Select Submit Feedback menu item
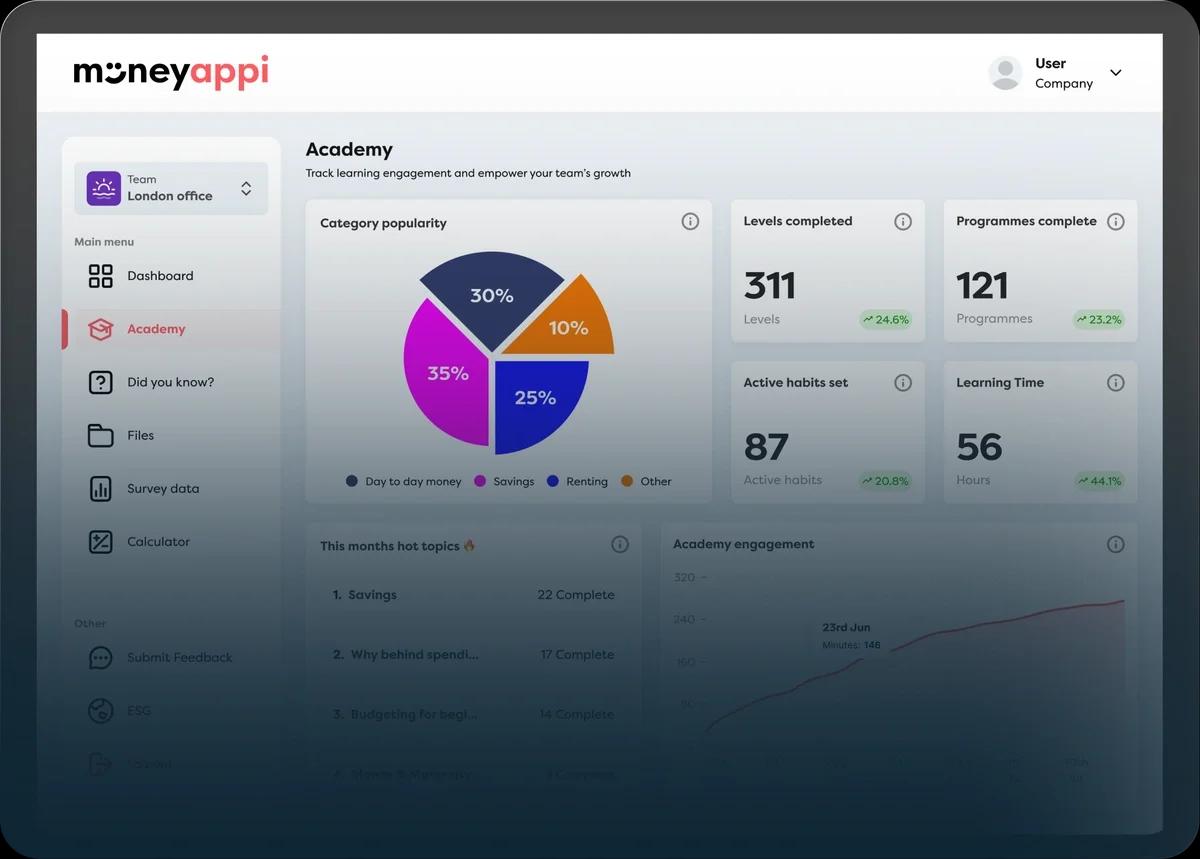Viewport: 1200px width, 859px height. pos(179,658)
